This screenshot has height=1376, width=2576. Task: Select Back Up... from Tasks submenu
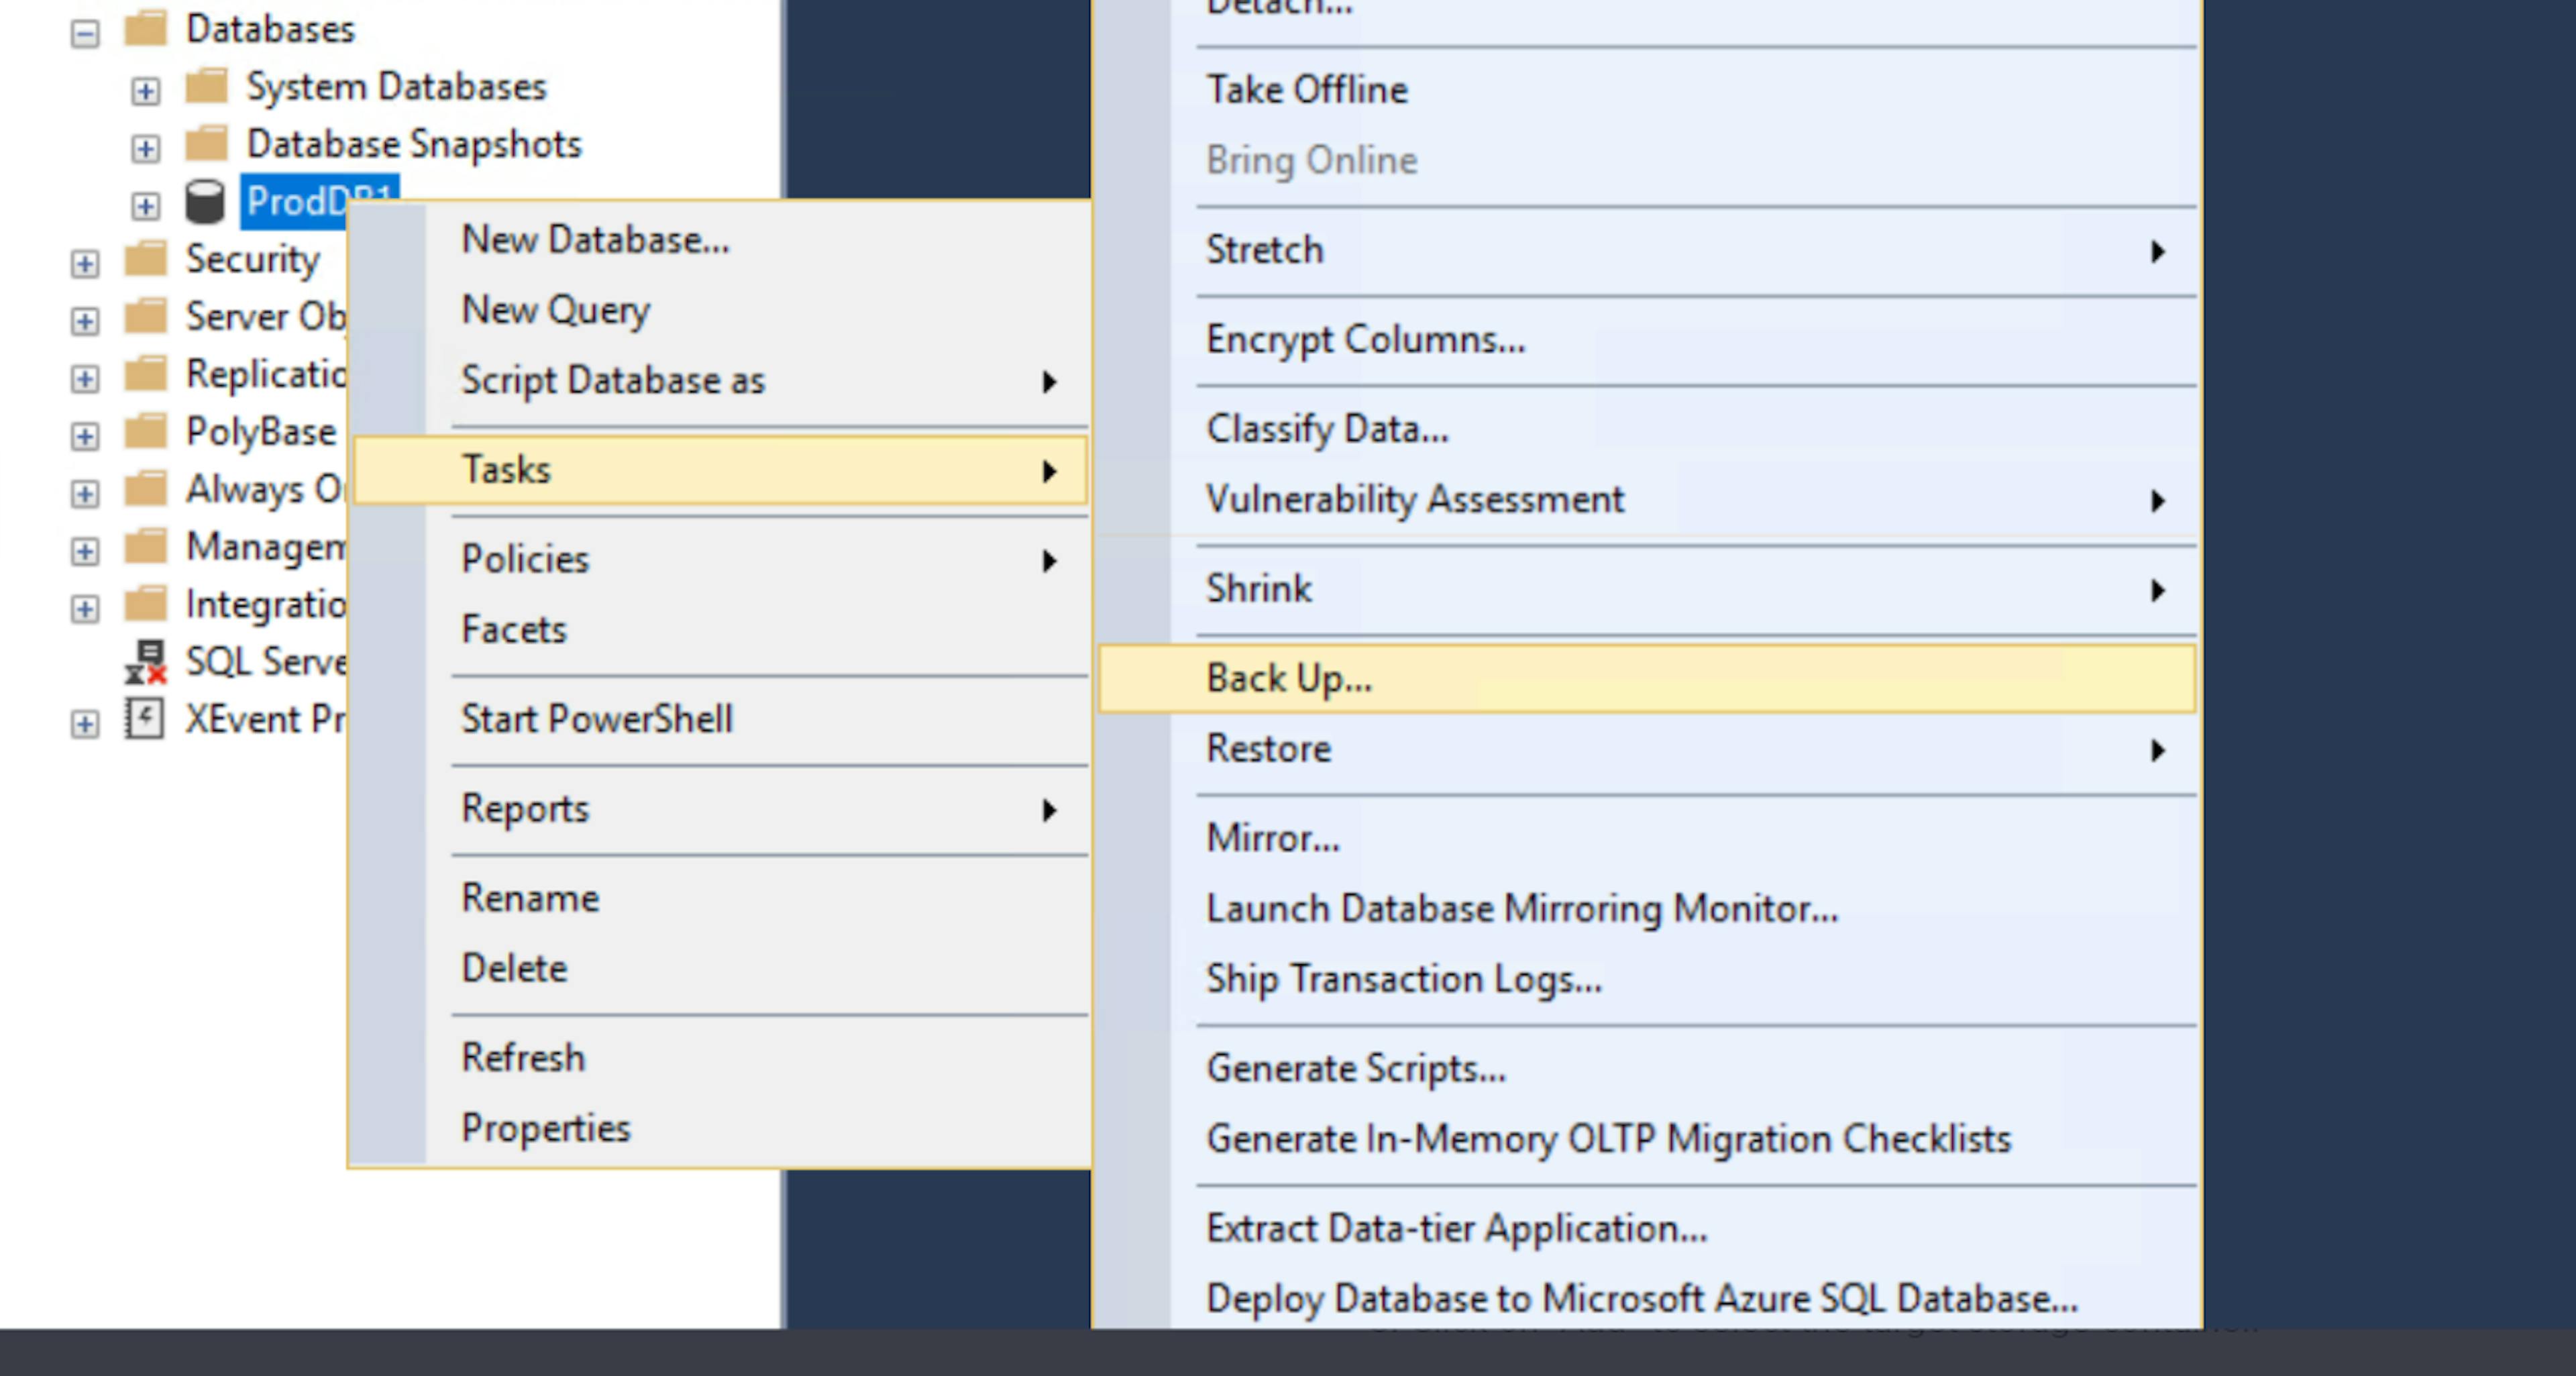pos(1289,679)
